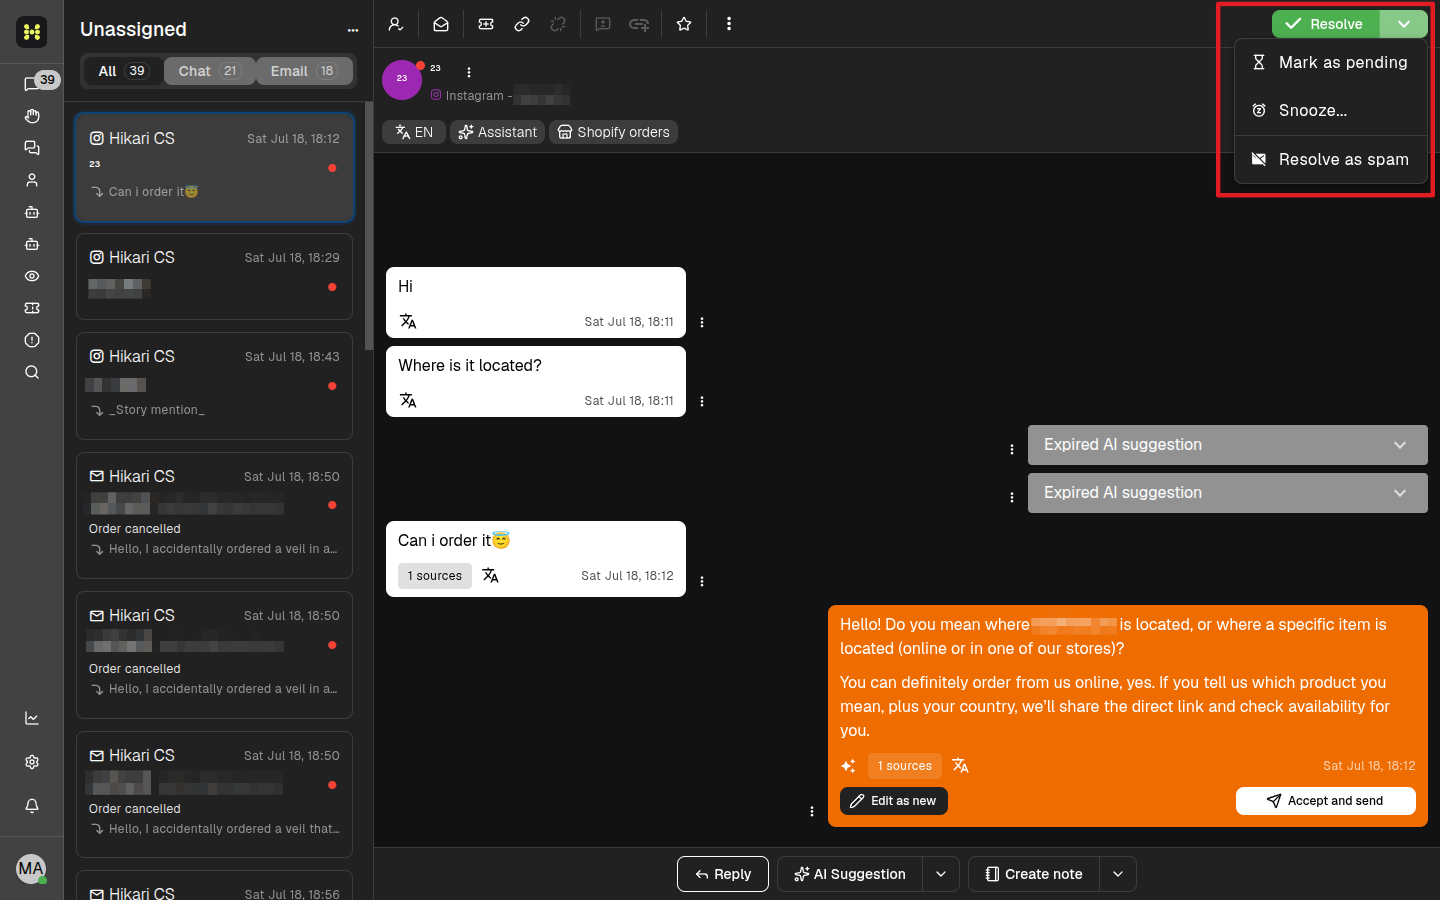Open the eye icon in left sidebar
1440x900 pixels.
(x=32, y=276)
